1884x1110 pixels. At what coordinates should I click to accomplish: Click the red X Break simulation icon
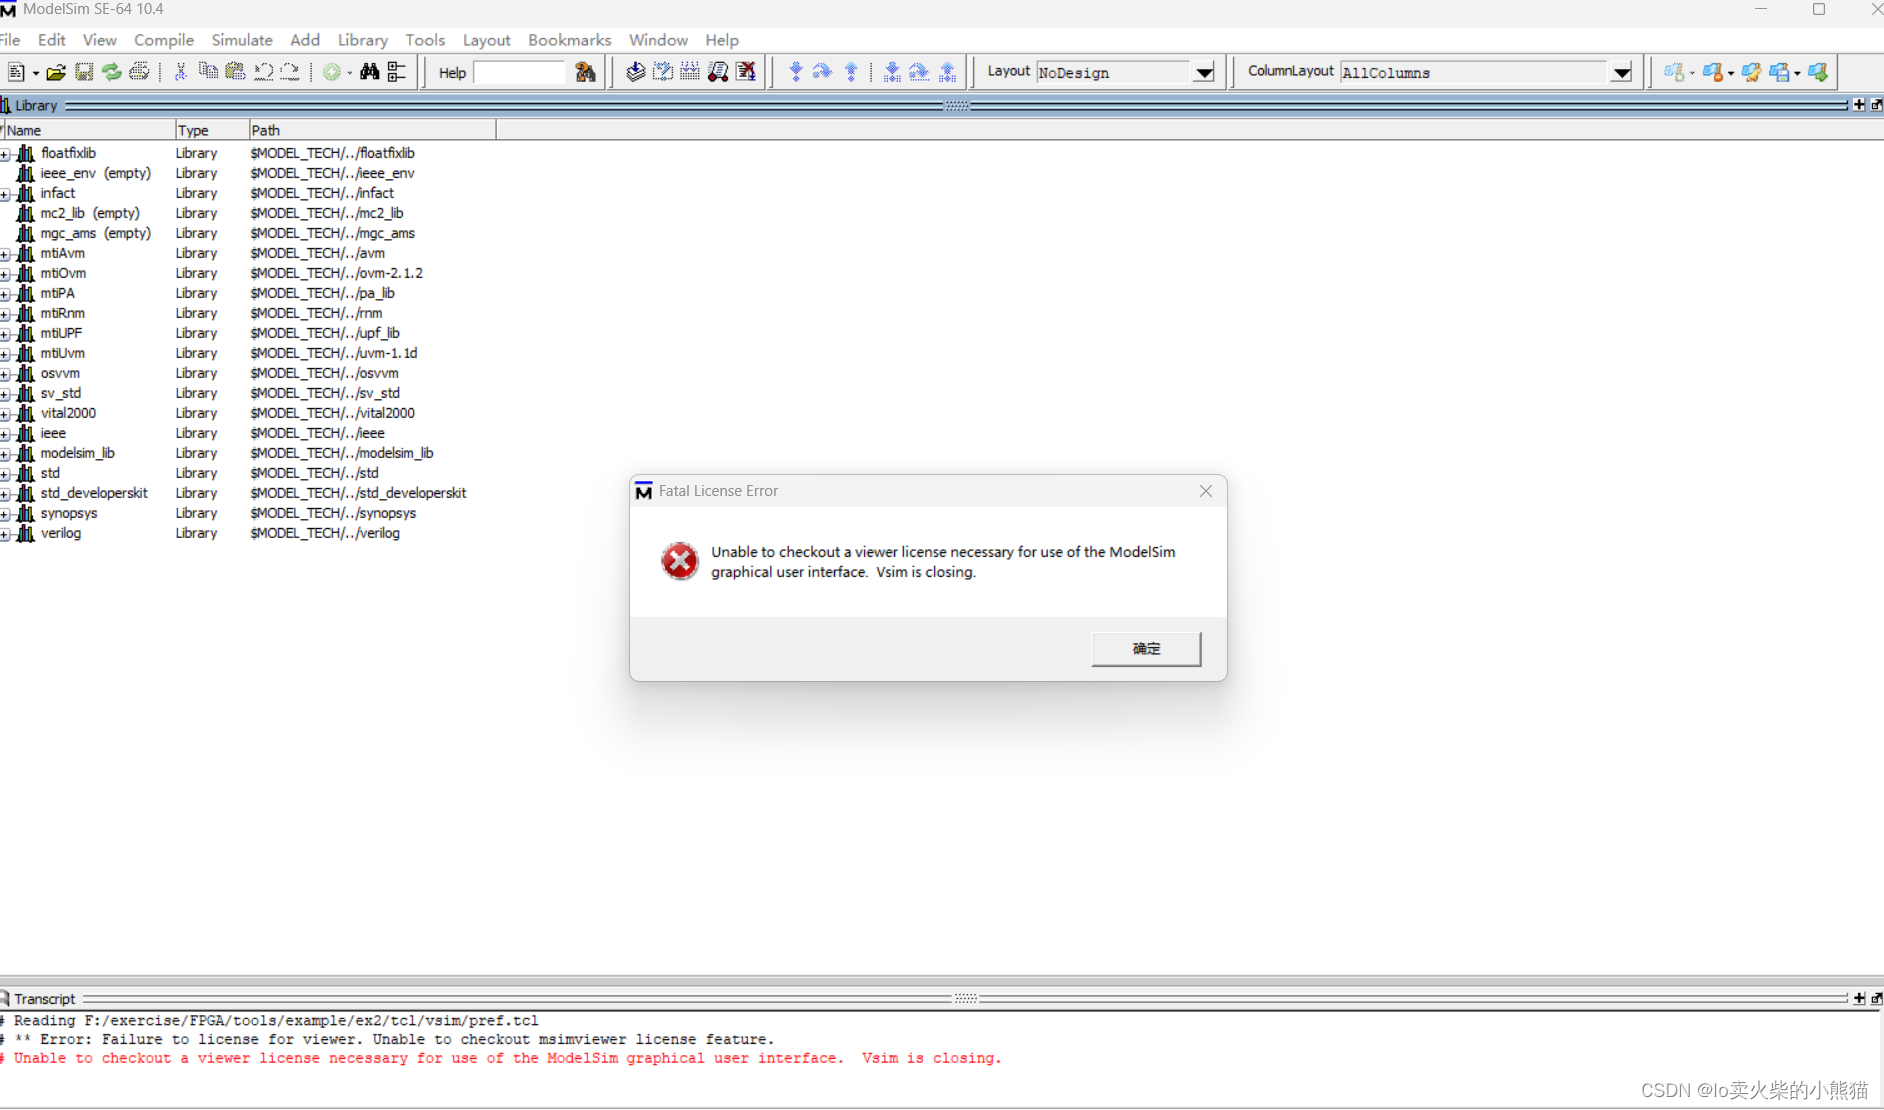(746, 72)
